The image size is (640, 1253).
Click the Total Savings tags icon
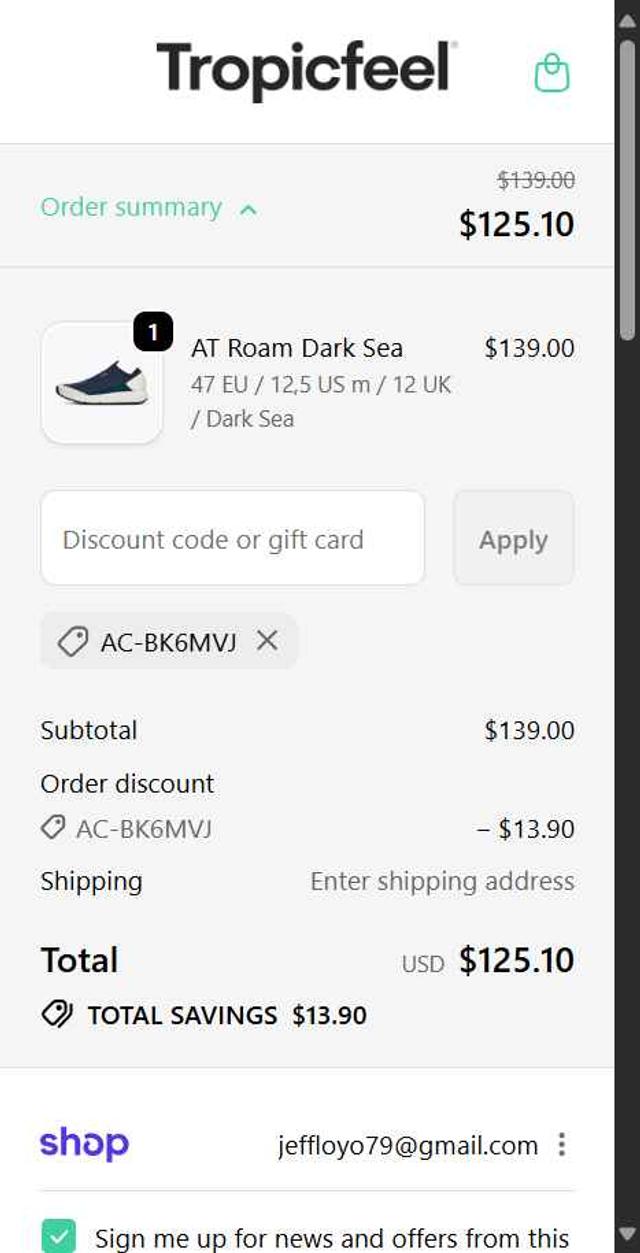(57, 1015)
